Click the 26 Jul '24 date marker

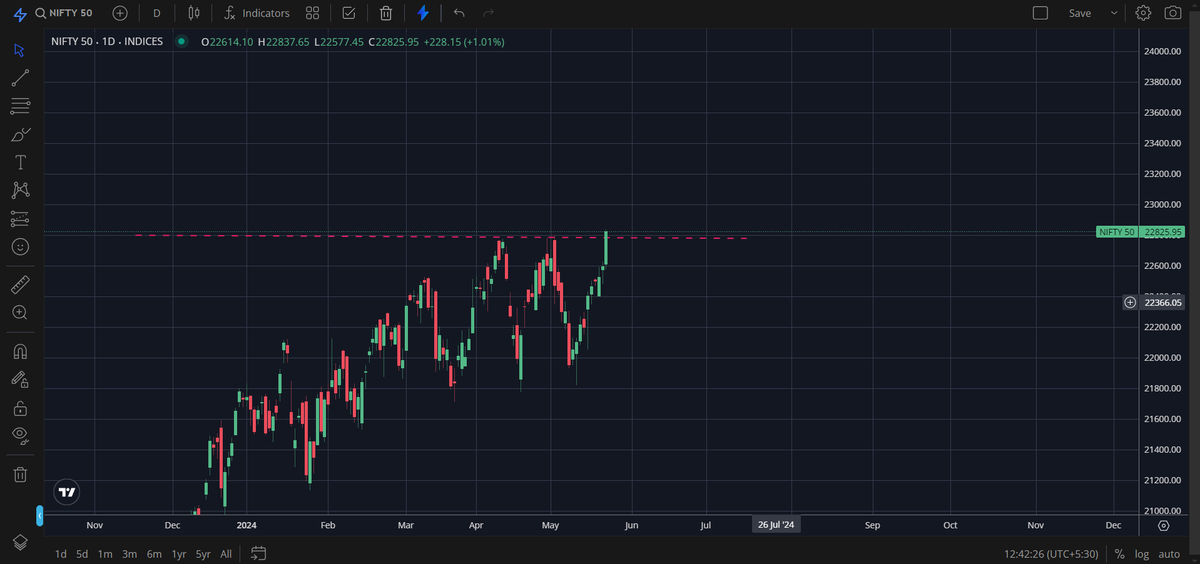pyautogui.click(x=776, y=525)
